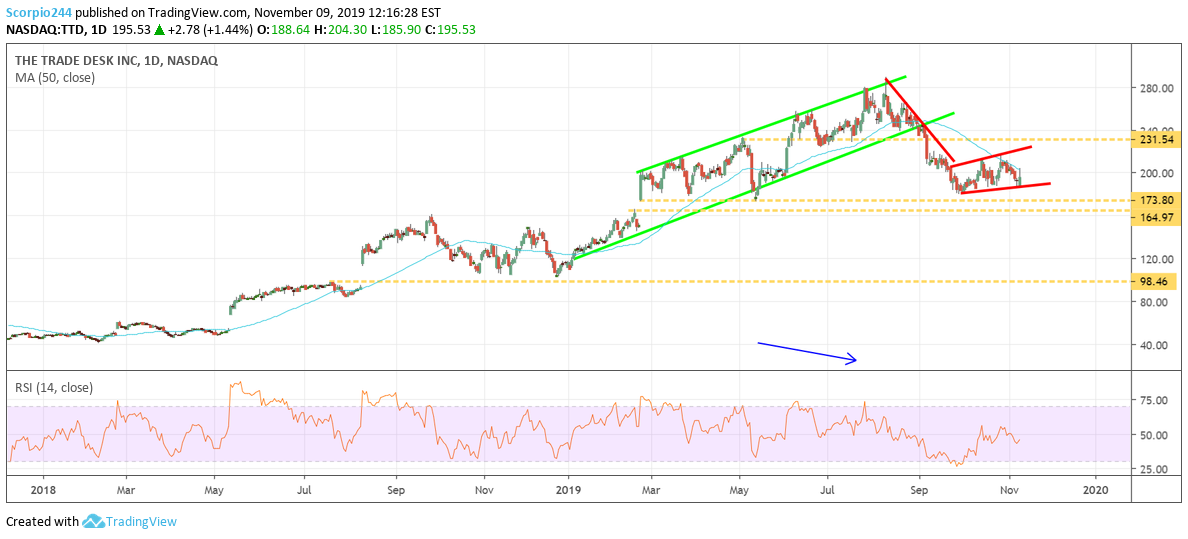Image resolution: width=1188 pixels, height=539 pixels.
Task: Click the Scorpio244 publisher name
Action: pyautogui.click(x=38, y=11)
